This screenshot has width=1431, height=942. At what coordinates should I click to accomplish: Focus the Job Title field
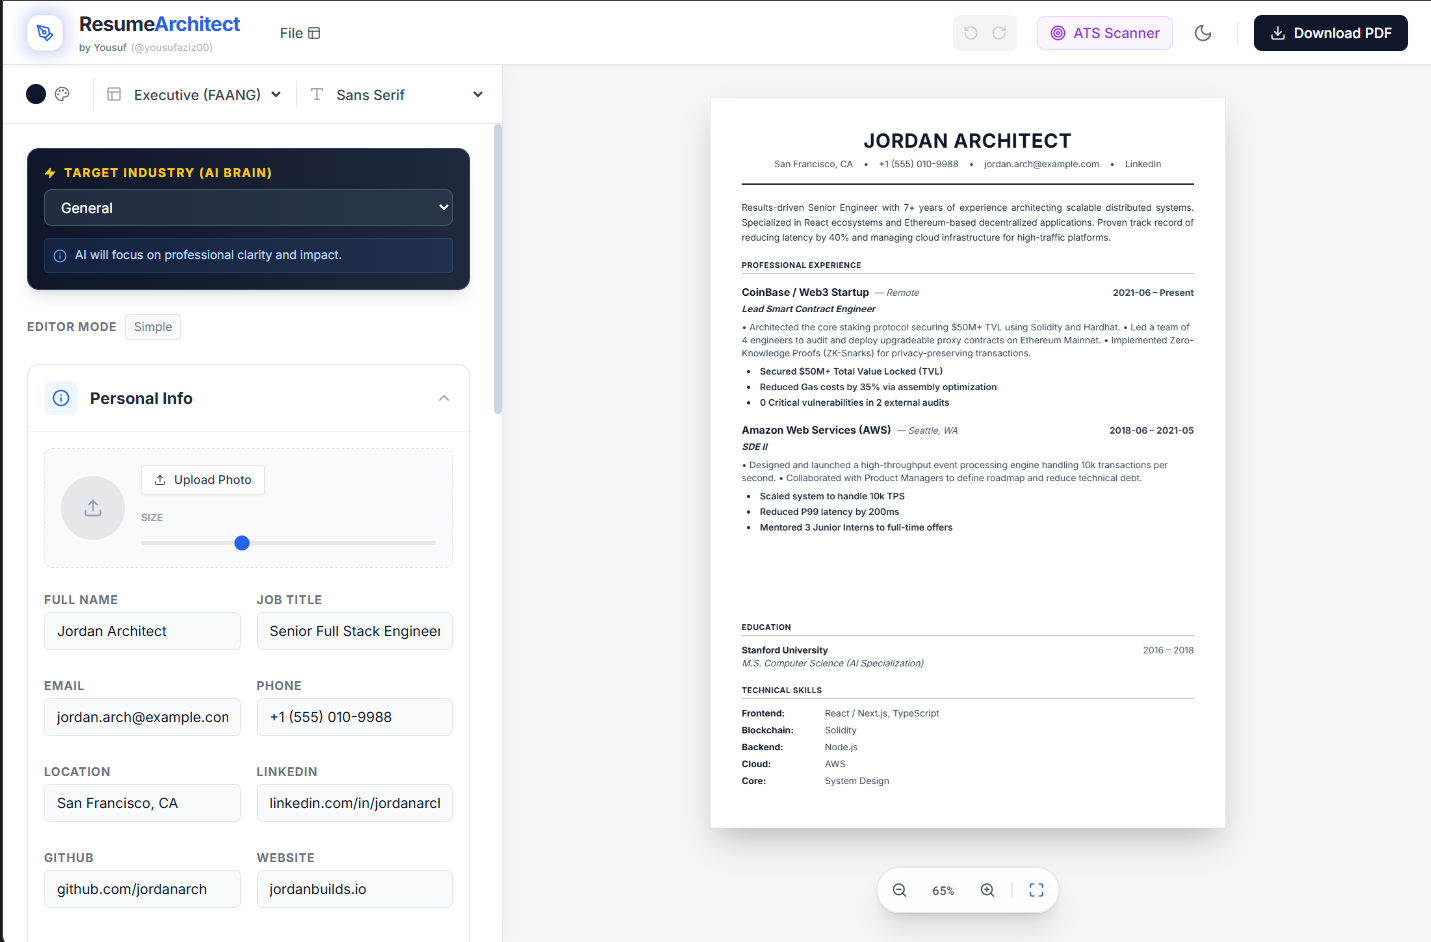coord(355,631)
